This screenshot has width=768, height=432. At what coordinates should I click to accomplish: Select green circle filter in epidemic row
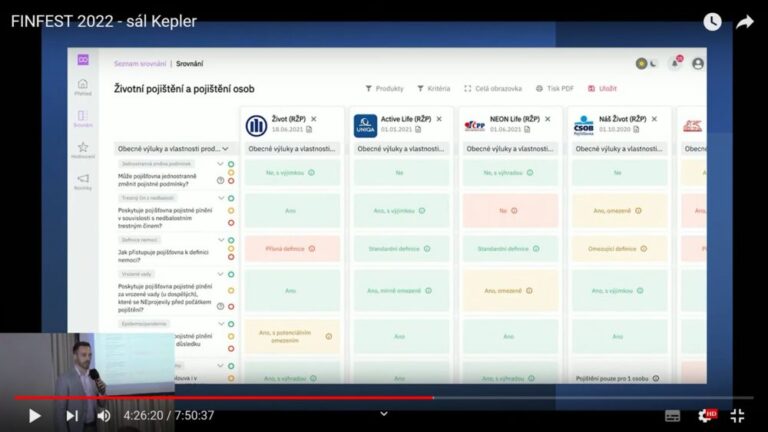click(x=231, y=324)
